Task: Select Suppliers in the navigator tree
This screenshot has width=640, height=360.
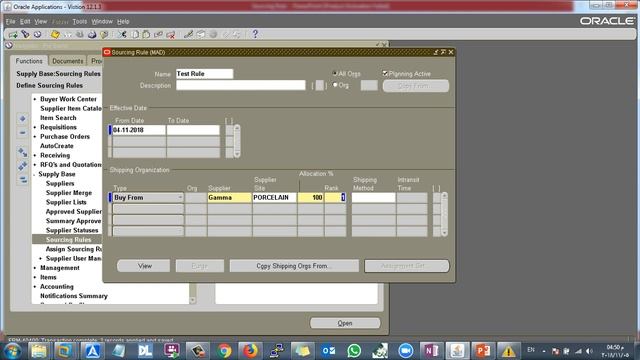Action: click(x=60, y=184)
